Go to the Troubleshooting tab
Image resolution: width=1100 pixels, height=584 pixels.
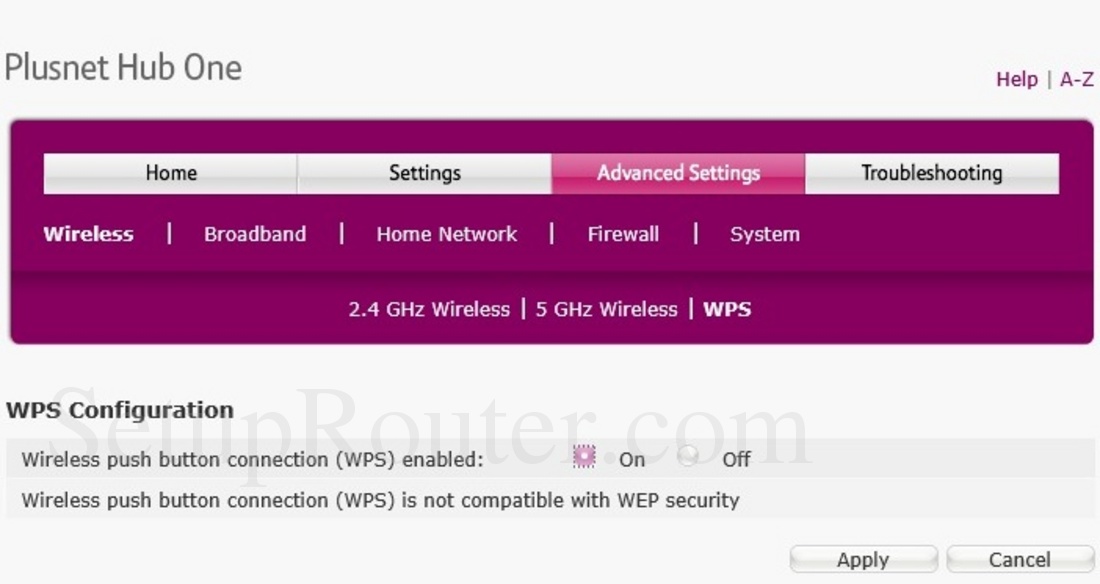930,172
